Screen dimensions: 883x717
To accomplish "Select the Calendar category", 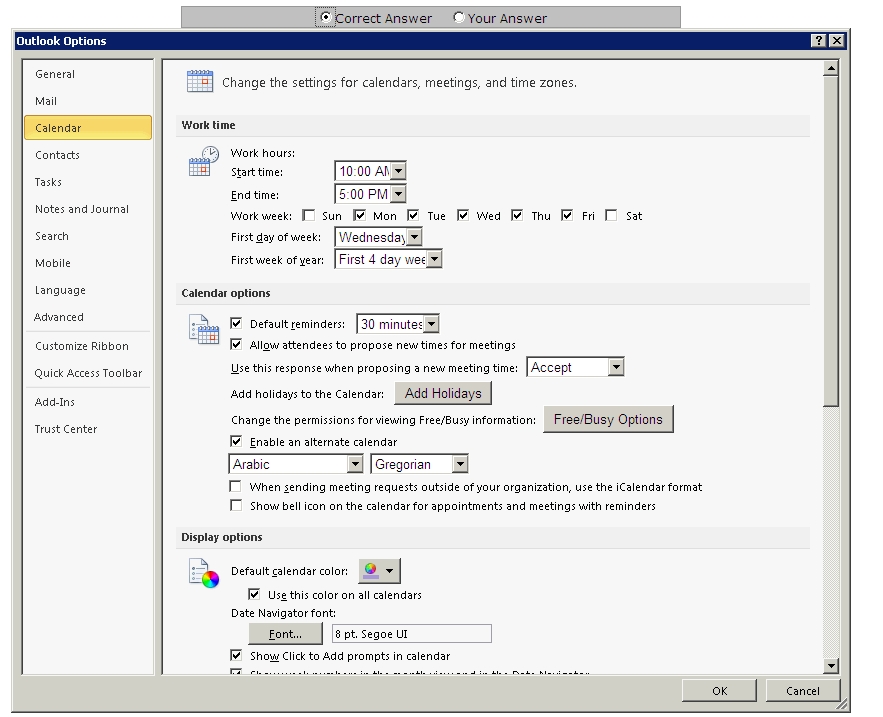I will tap(88, 128).
